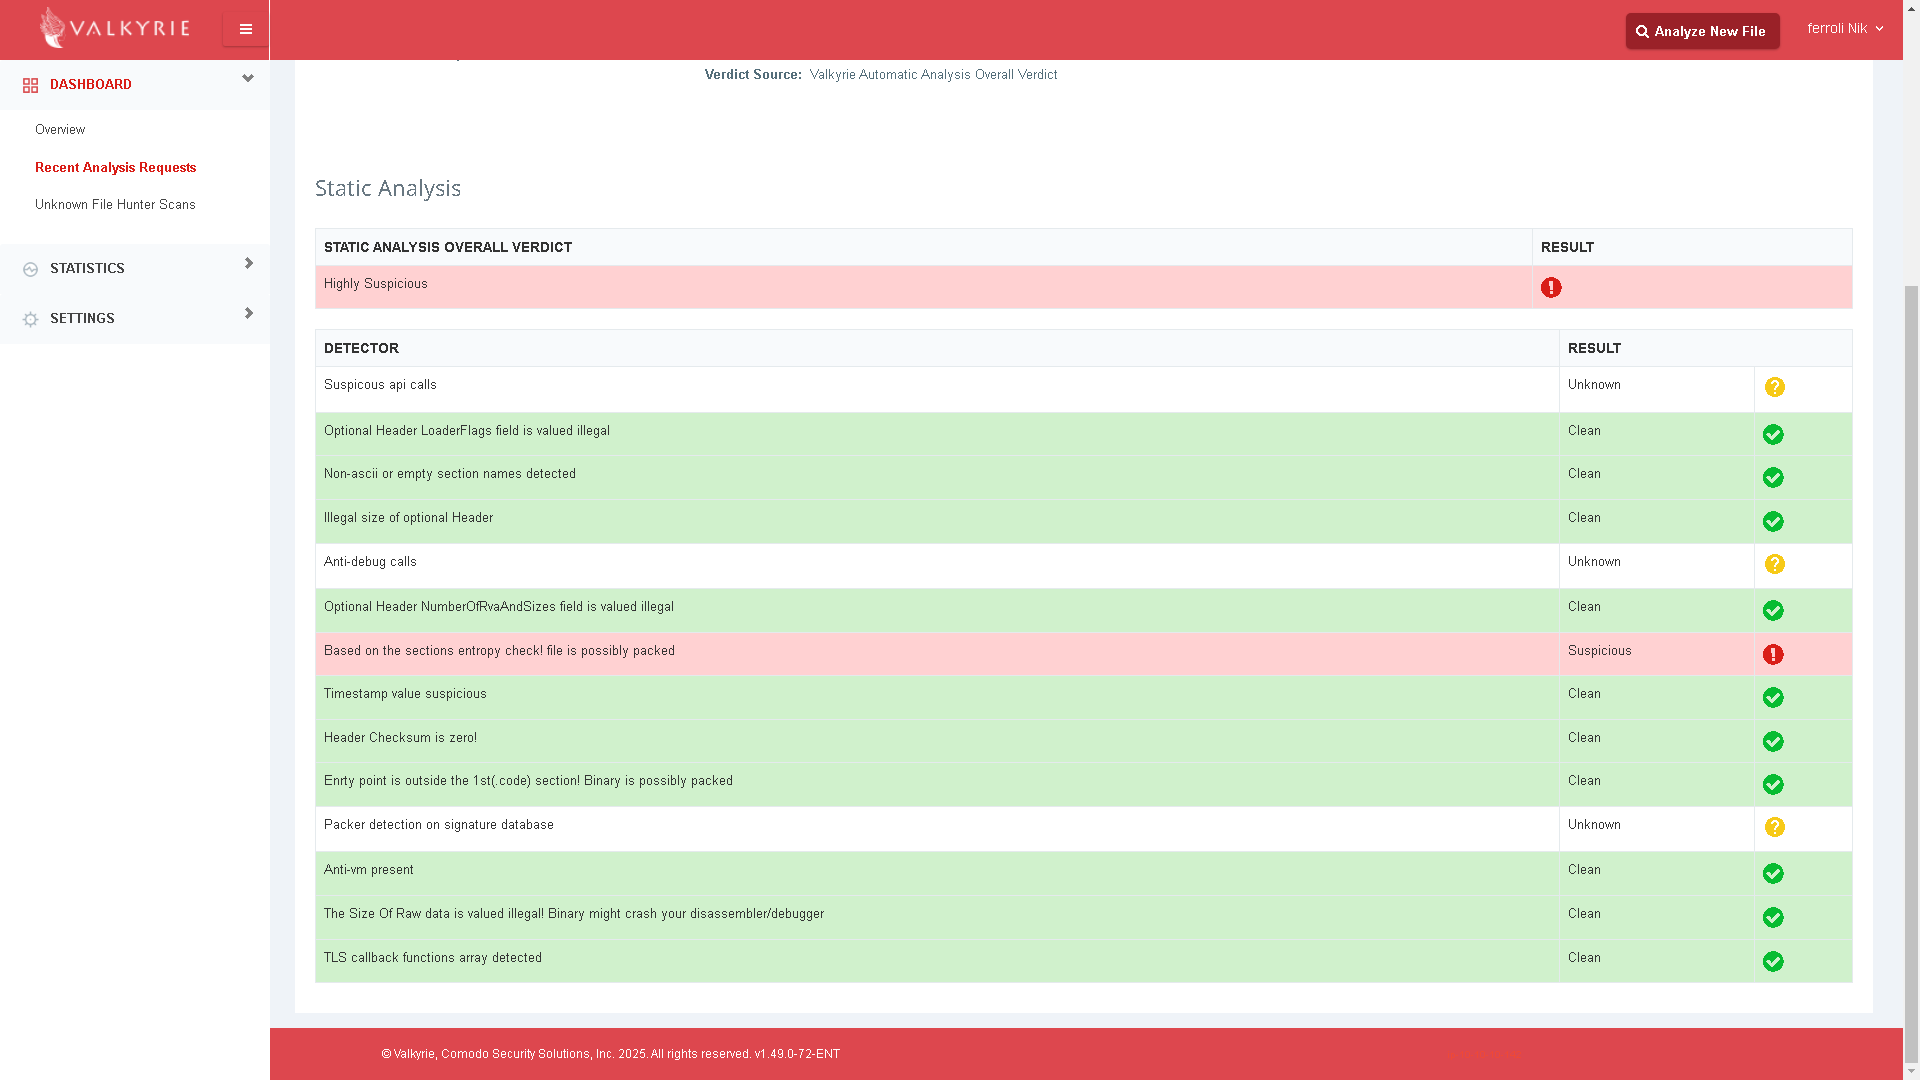Screen dimensions: 1920x1080
Task: Click the yellow question icon for Suspicous api calls
Action: coord(1774,387)
